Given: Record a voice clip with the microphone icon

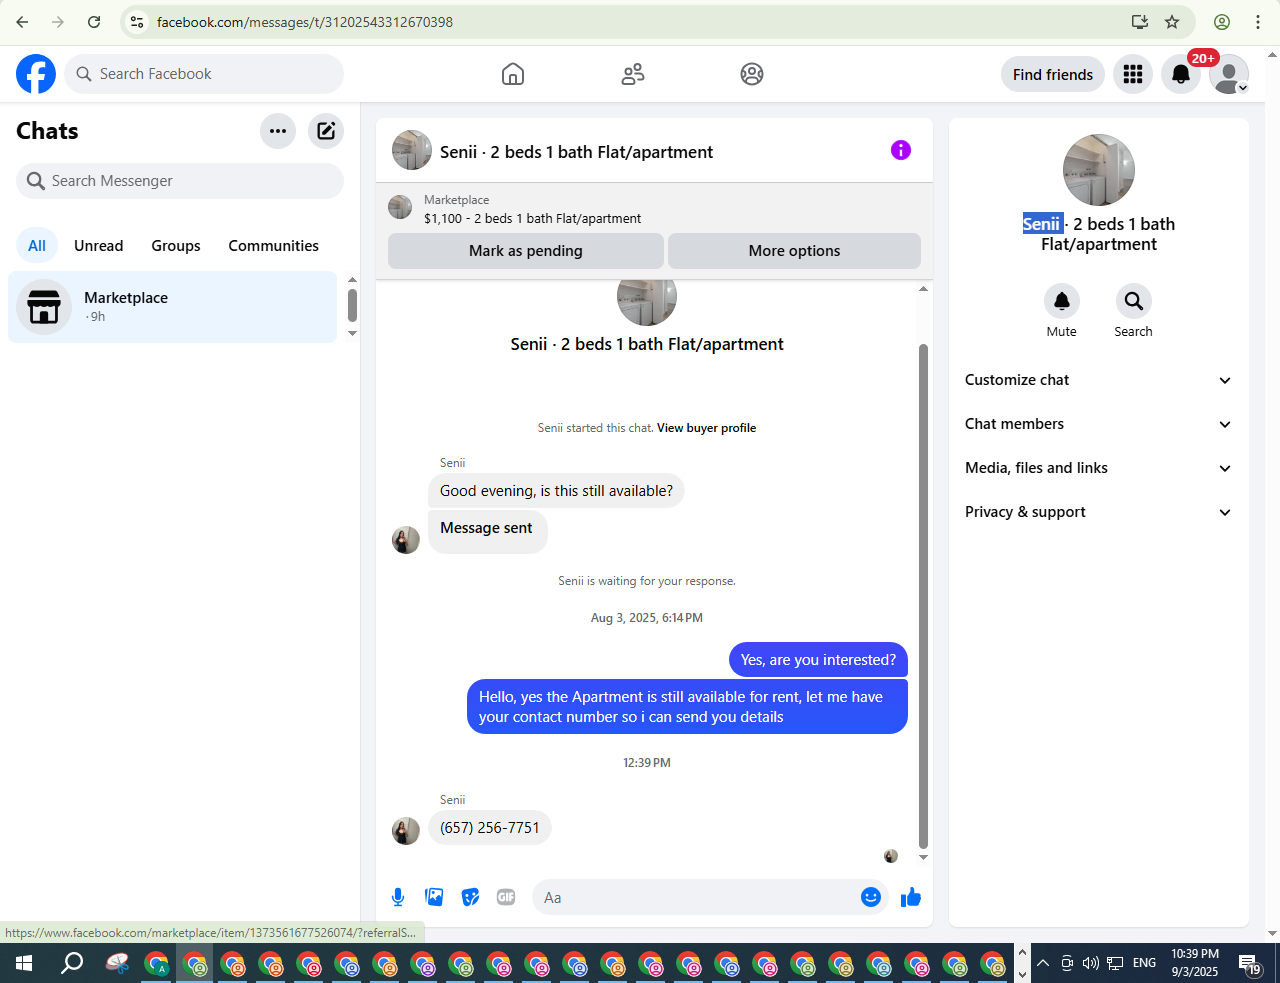Looking at the screenshot, I should click(x=398, y=897).
